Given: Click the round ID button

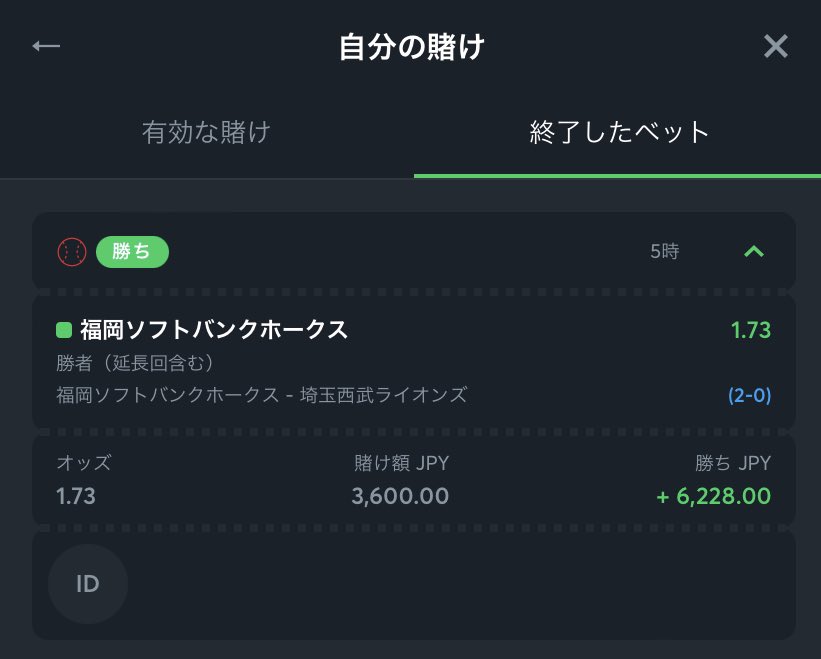Looking at the screenshot, I should pos(88,584).
